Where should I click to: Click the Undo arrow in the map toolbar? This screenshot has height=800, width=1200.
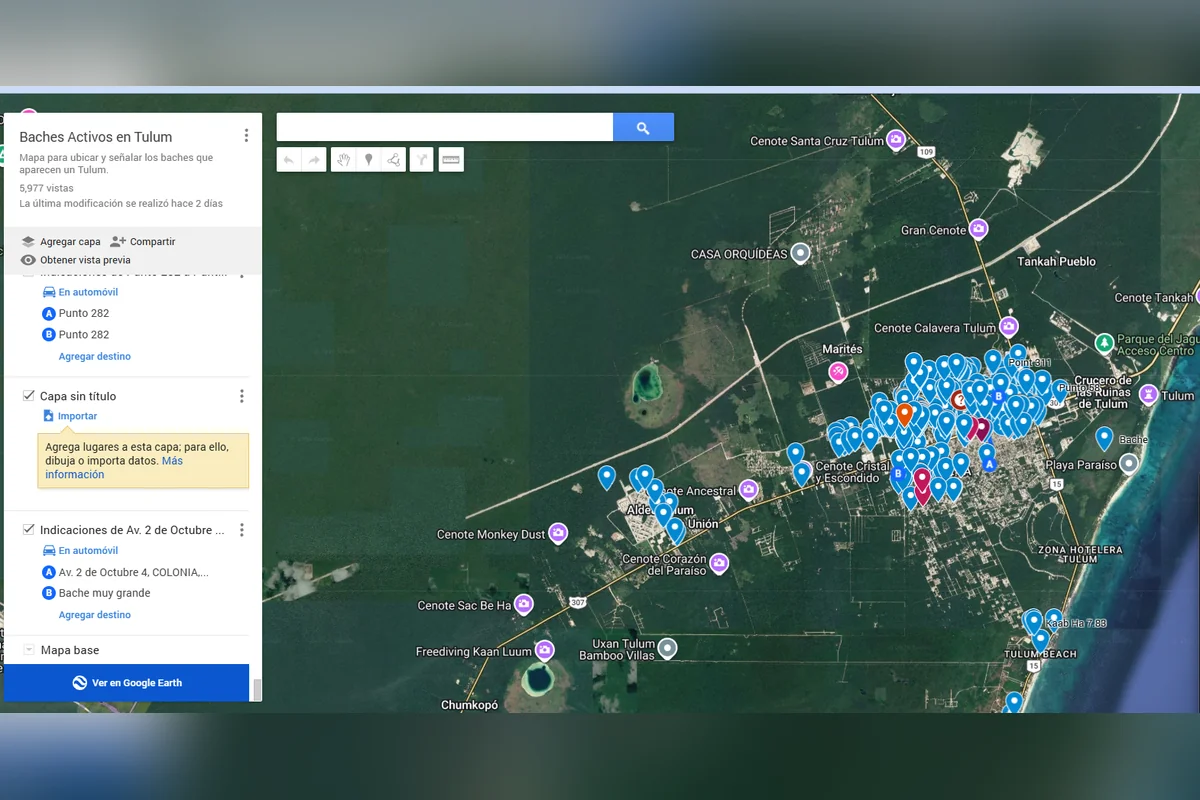(x=289, y=160)
